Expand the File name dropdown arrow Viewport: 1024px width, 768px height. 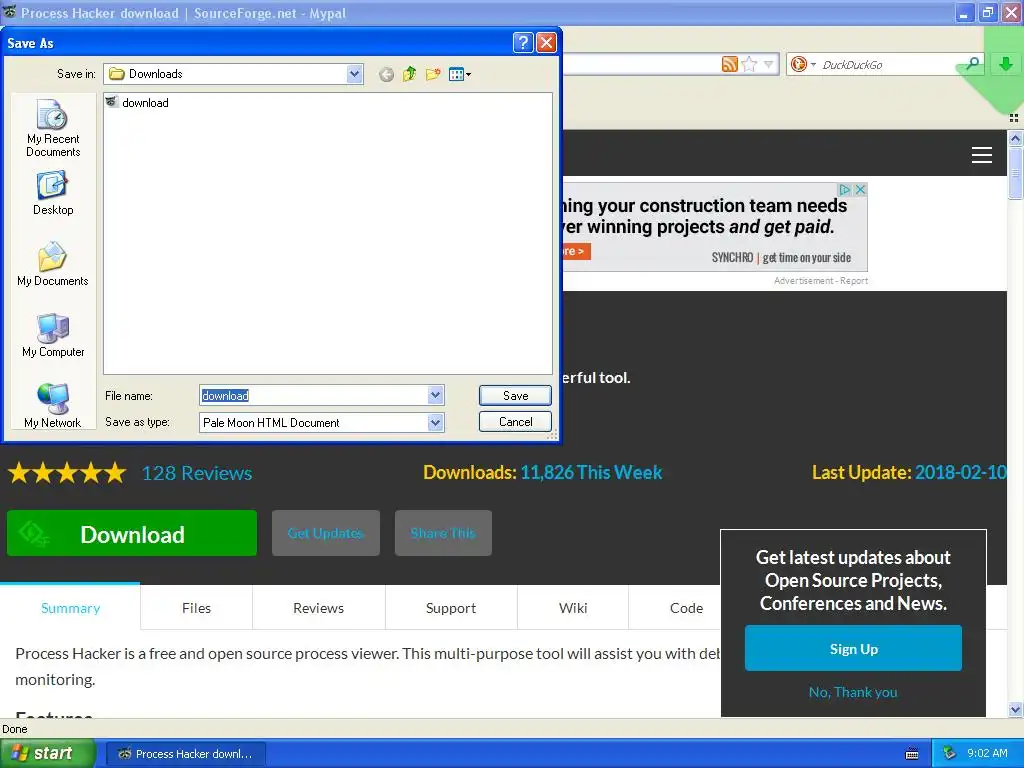(x=436, y=395)
